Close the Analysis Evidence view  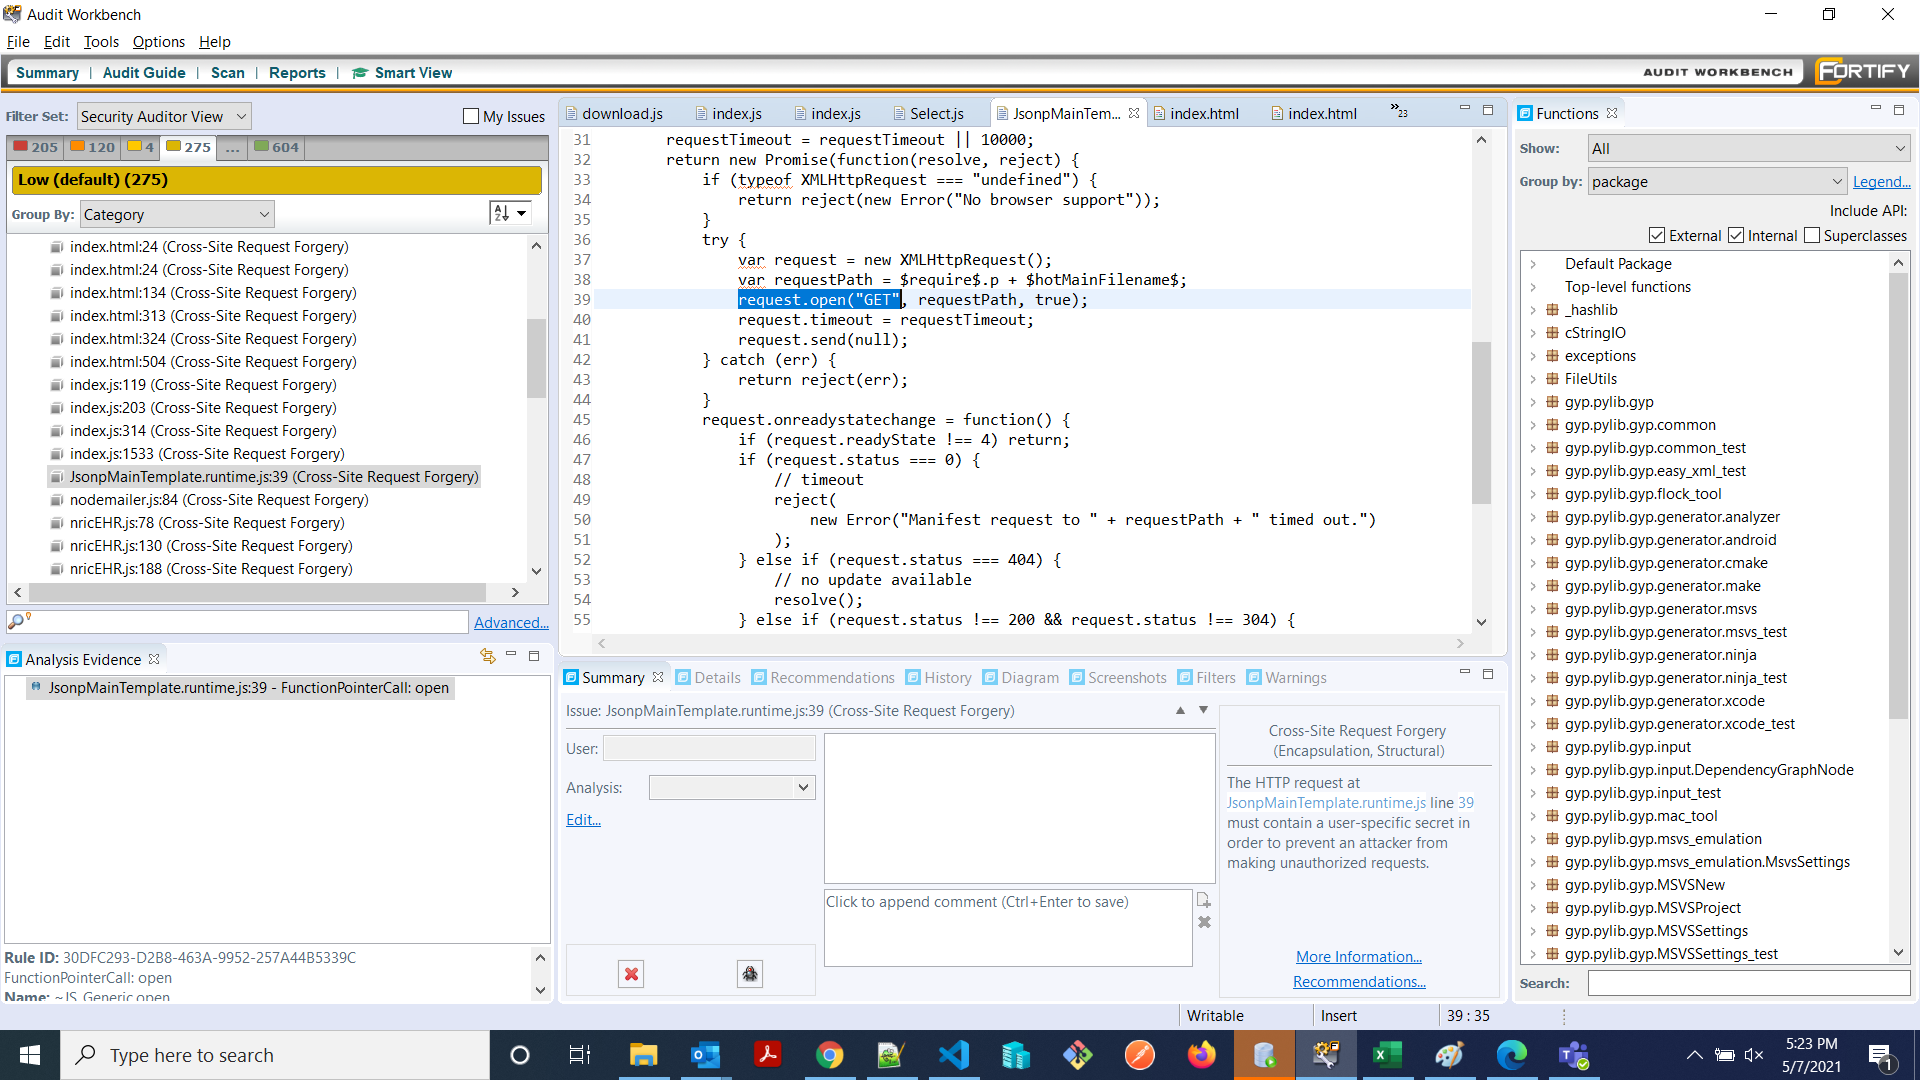click(x=154, y=659)
